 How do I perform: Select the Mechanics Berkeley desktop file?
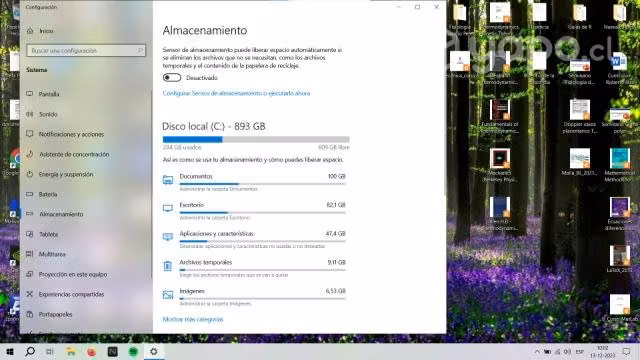[500, 165]
